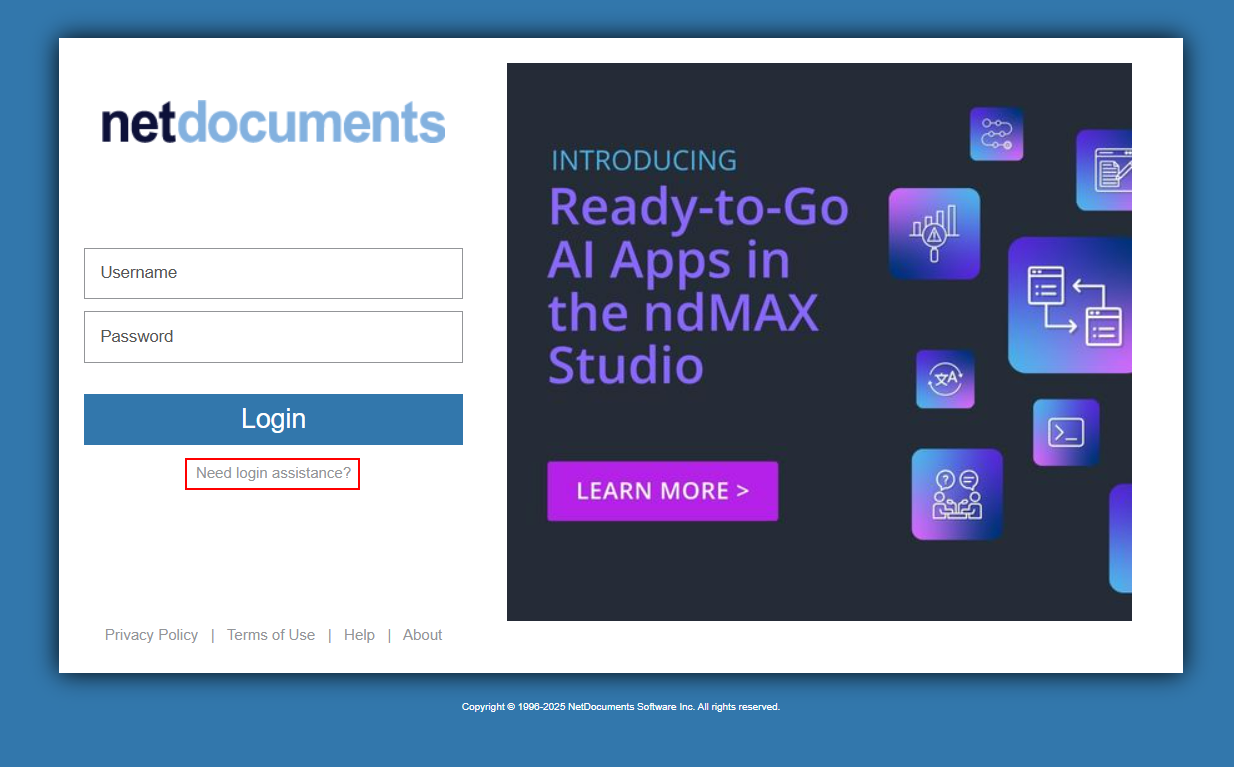This screenshot has height=767, width=1234.
Task: Open the About link in the footer
Action: (422, 635)
